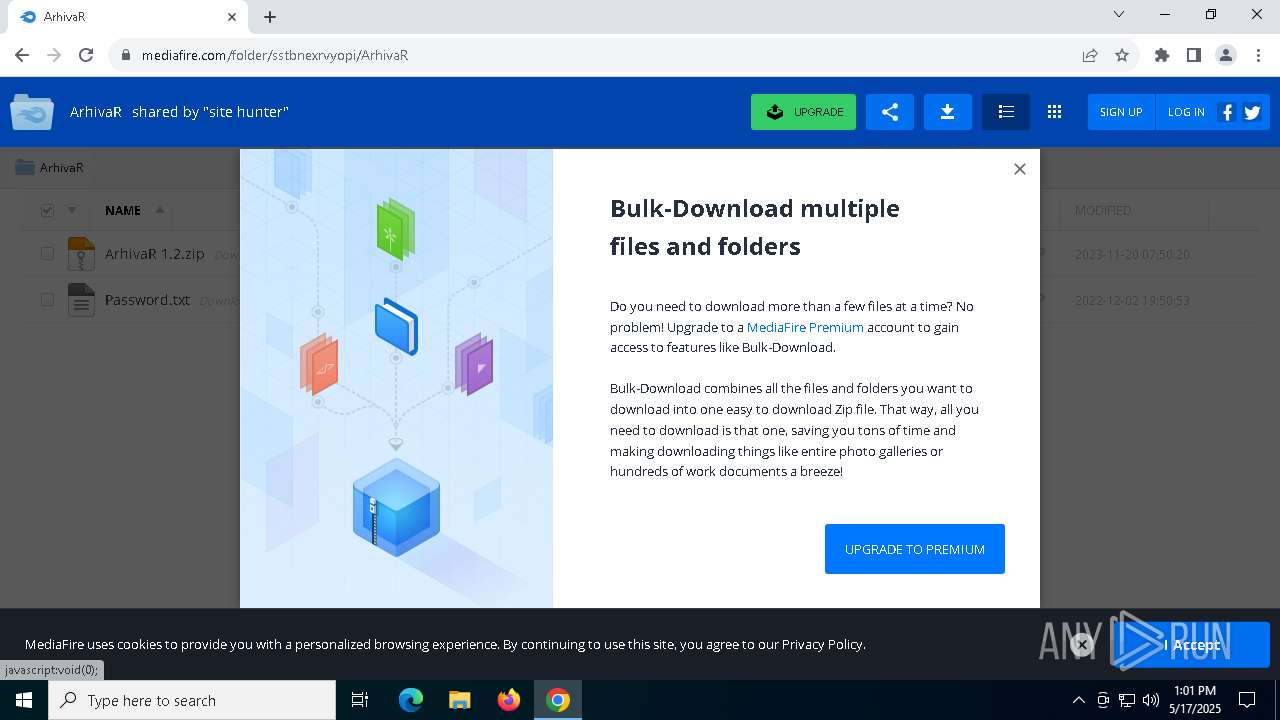This screenshot has height=720, width=1280.
Task: Click the ArhivaR 1.2.zip archive icon
Action: pos(81,254)
